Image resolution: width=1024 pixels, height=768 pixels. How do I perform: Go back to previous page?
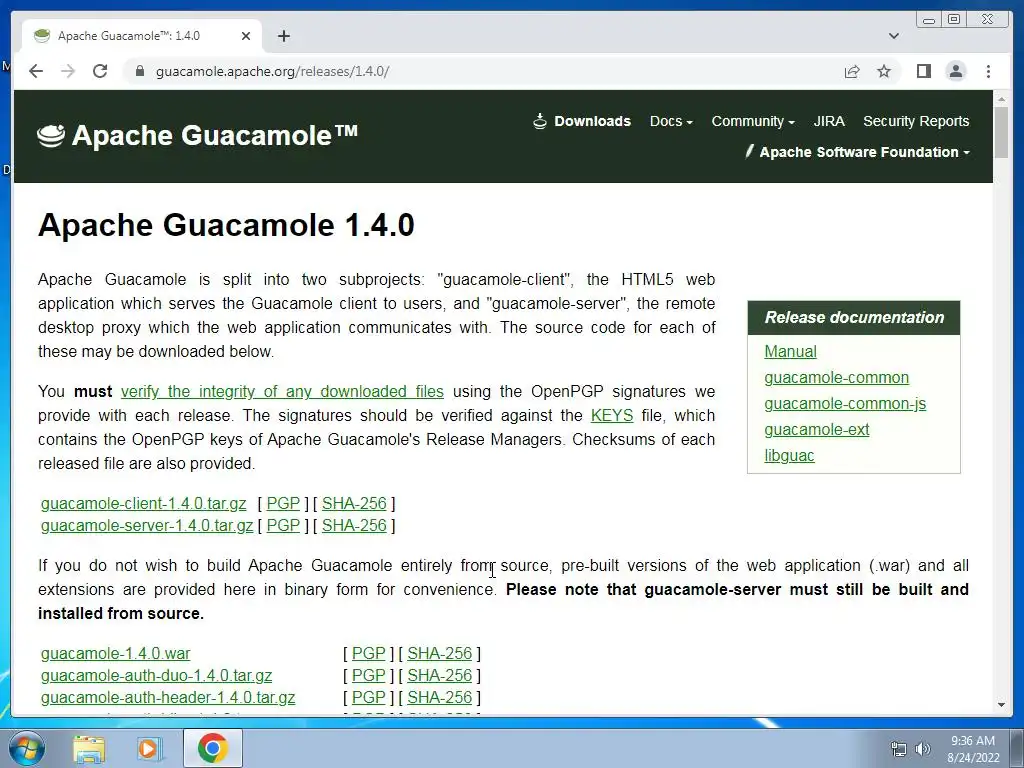pyautogui.click(x=36, y=71)
